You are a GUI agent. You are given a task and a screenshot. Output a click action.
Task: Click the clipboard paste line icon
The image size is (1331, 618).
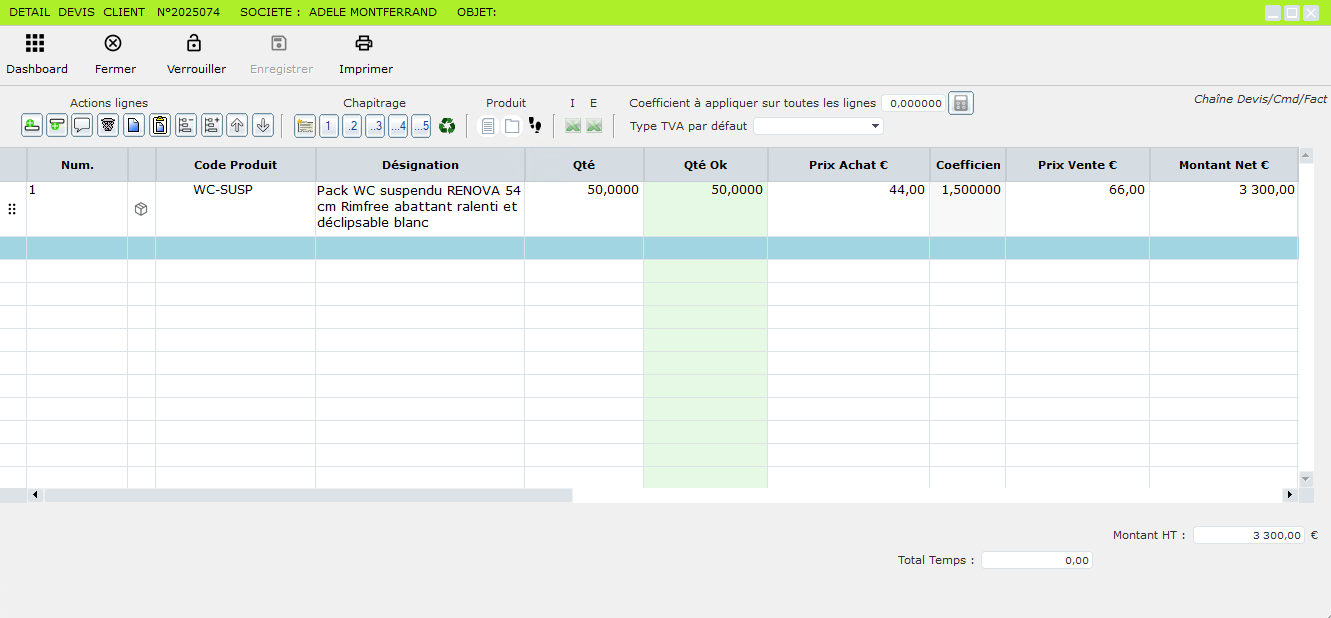[x=160, y=126]
